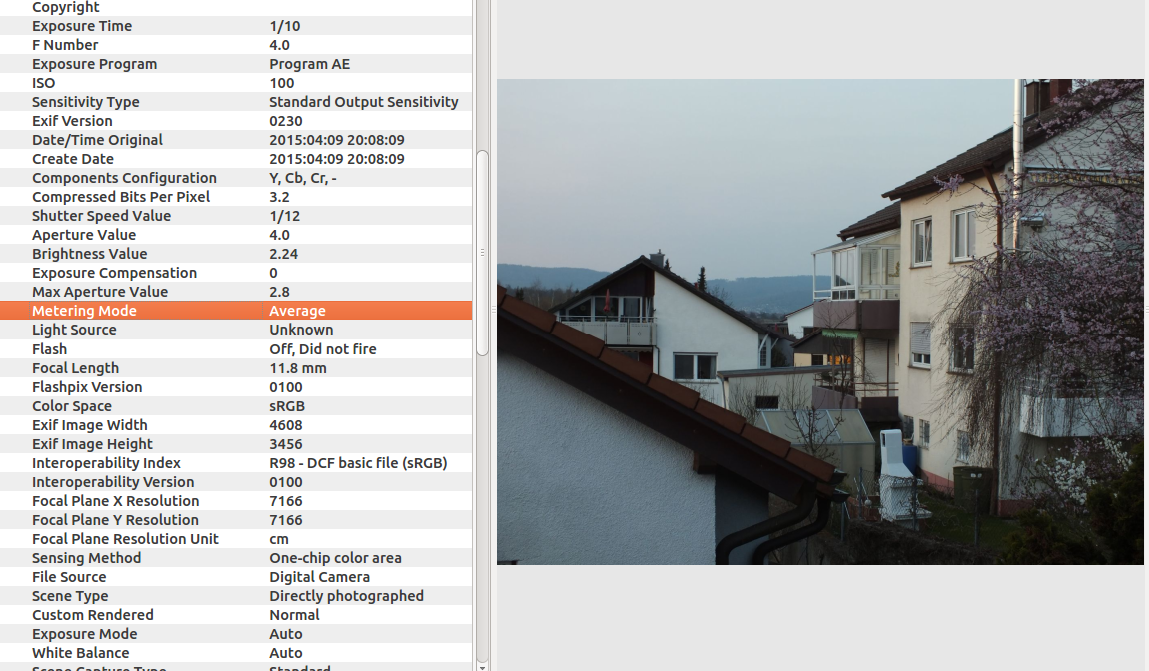Viewport: 1149px width, 671px height.
Task: Click the F Number row
Action: pyautogui.click(x=236, y=45)
